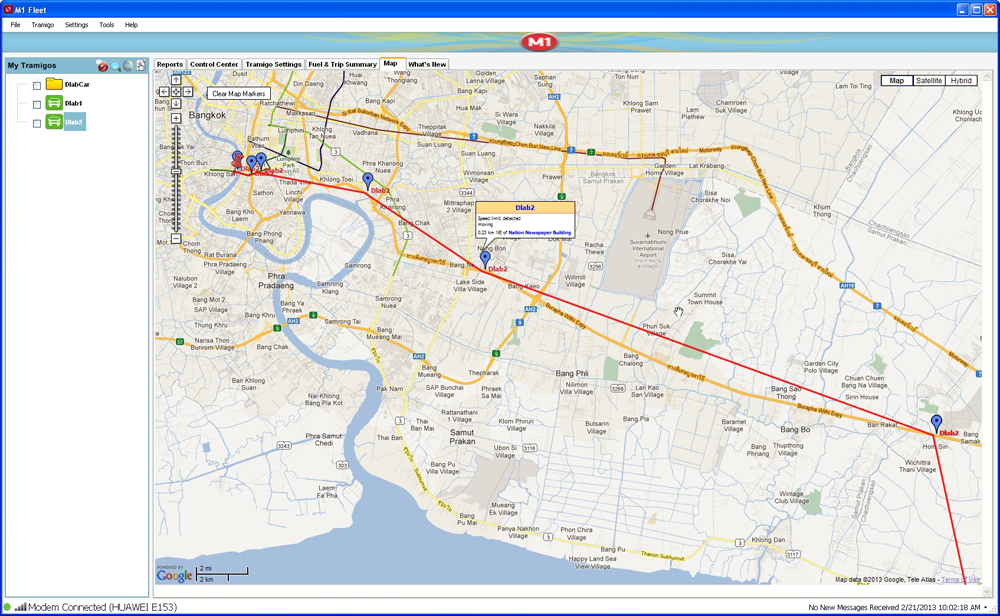Click the My Tramigos panel title

(x=32, y=66)
